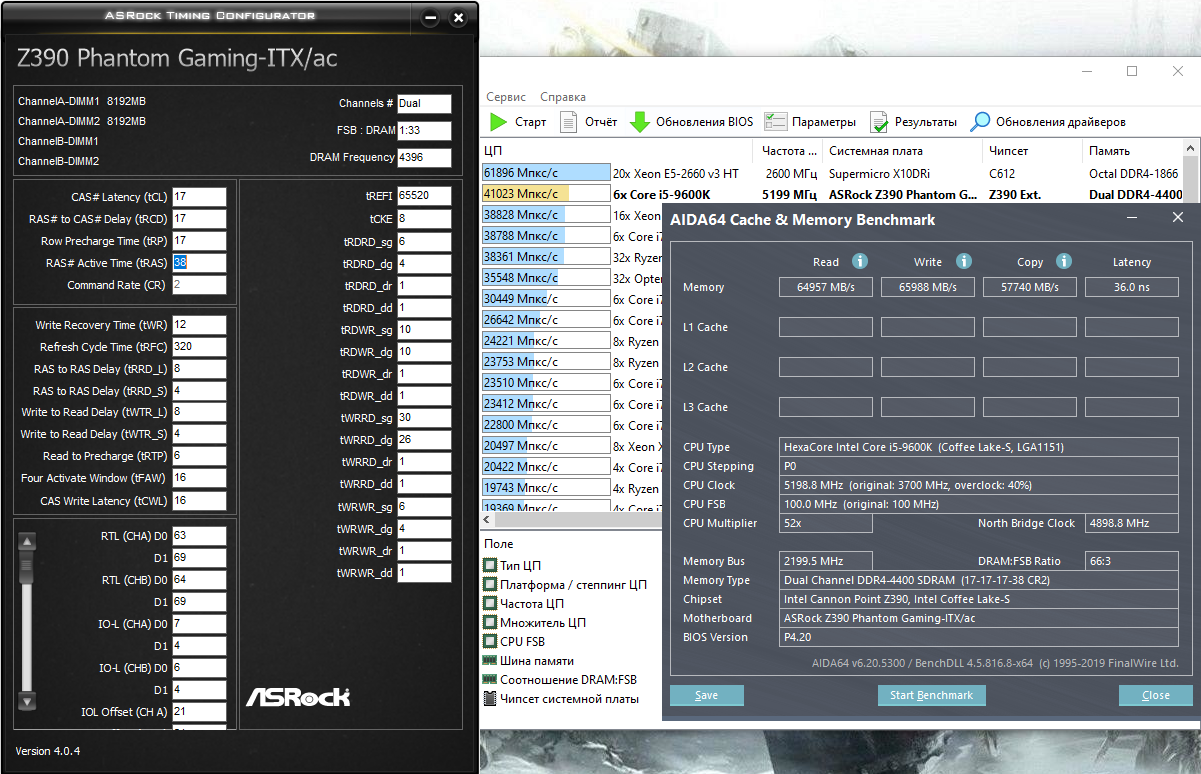Click the Memory Write result 65988 MB/s

point(928,287)
